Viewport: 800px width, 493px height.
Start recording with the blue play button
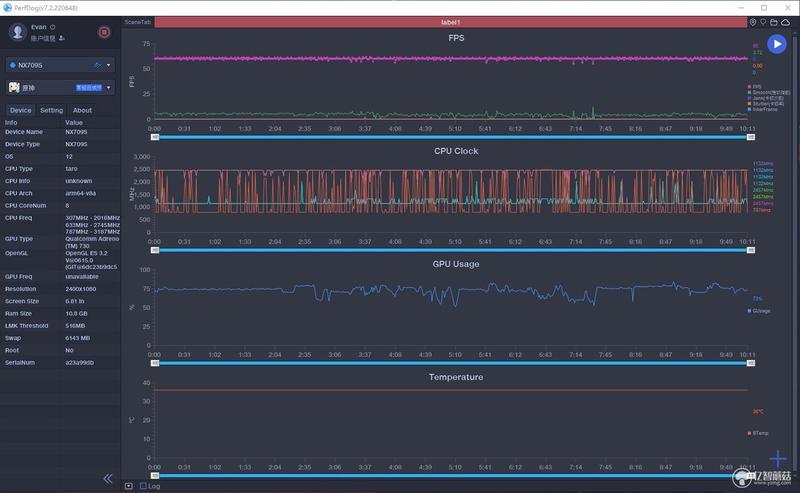[x=777, y=44]
